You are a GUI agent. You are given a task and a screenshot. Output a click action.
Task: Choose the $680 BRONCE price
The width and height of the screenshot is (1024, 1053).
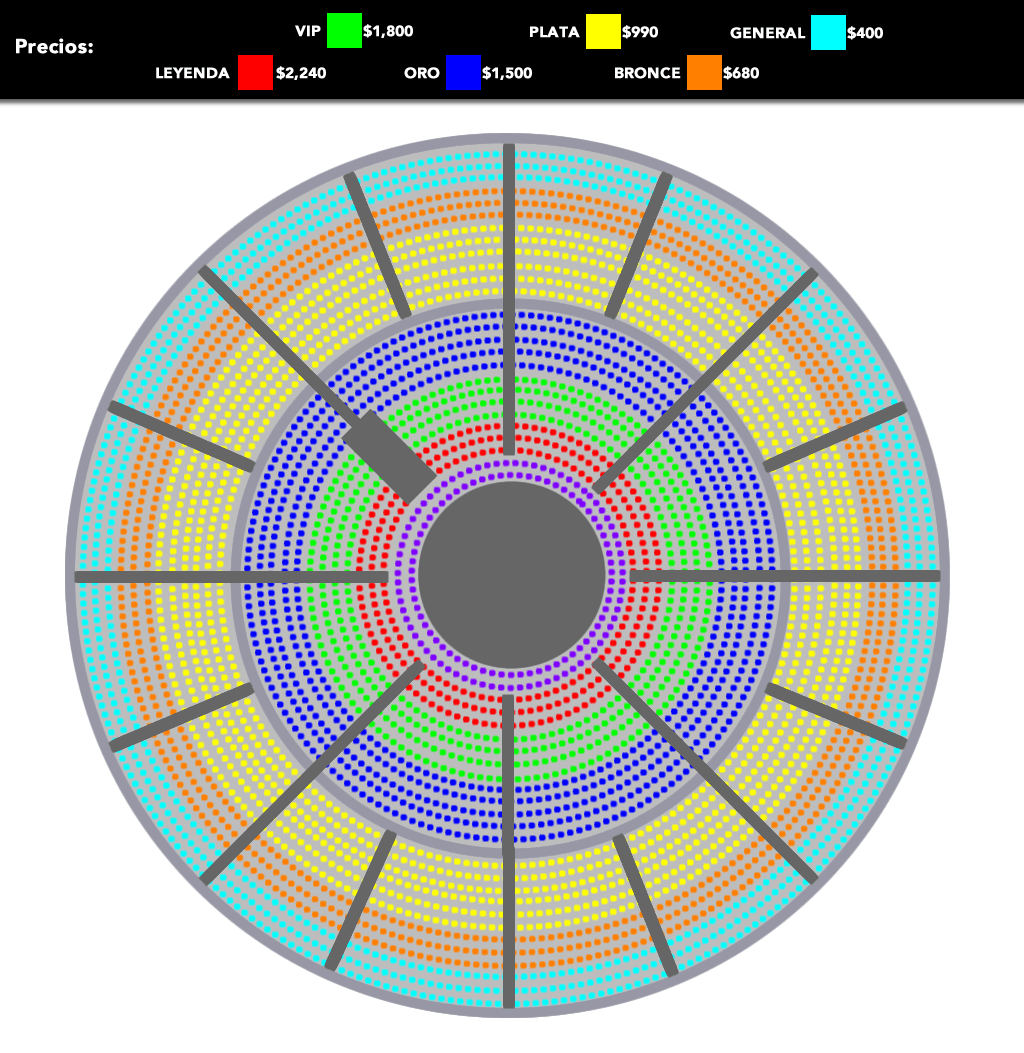tap(741, 73)
